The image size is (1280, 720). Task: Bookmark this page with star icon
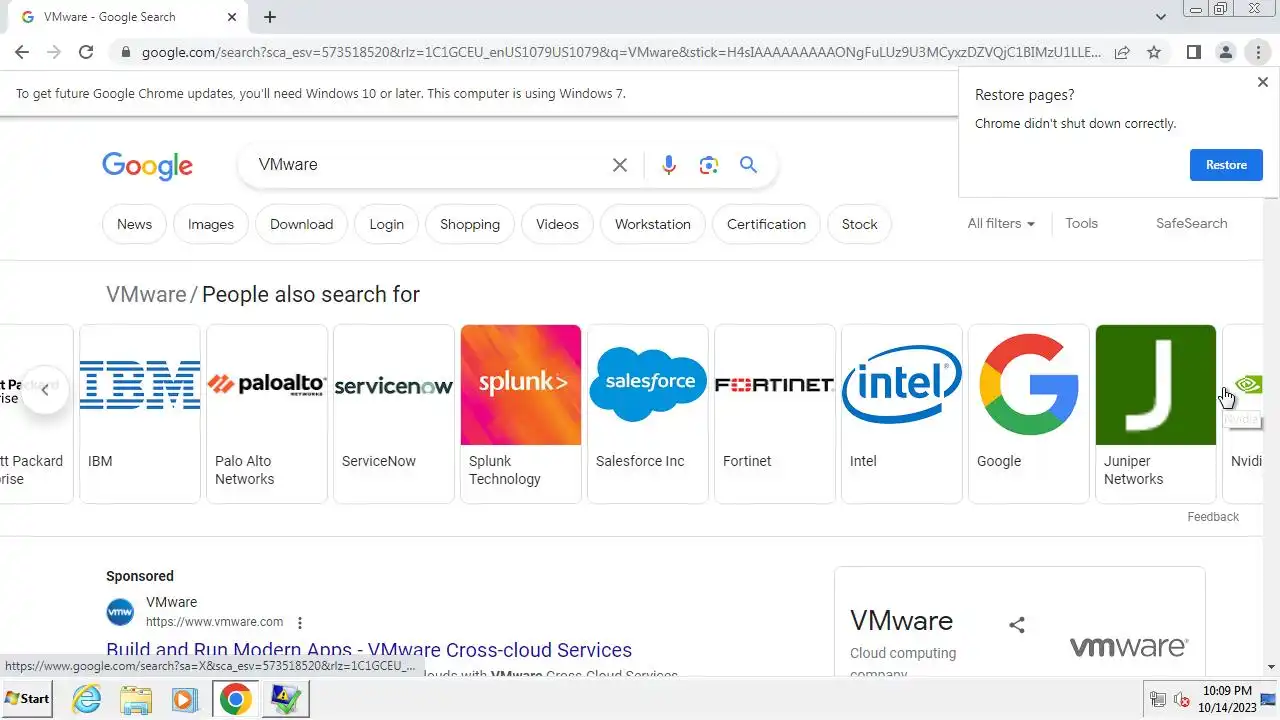[x=1154, y=52]
